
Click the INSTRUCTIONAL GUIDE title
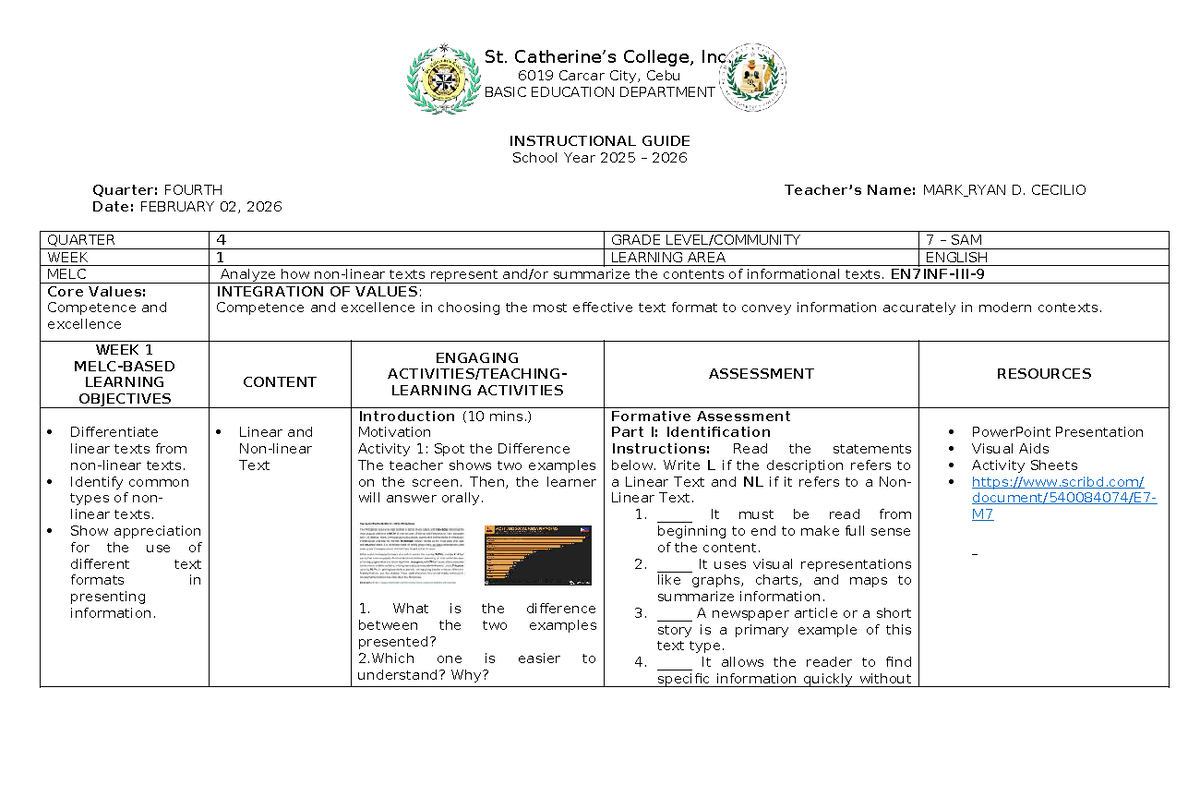coord(600,141)
